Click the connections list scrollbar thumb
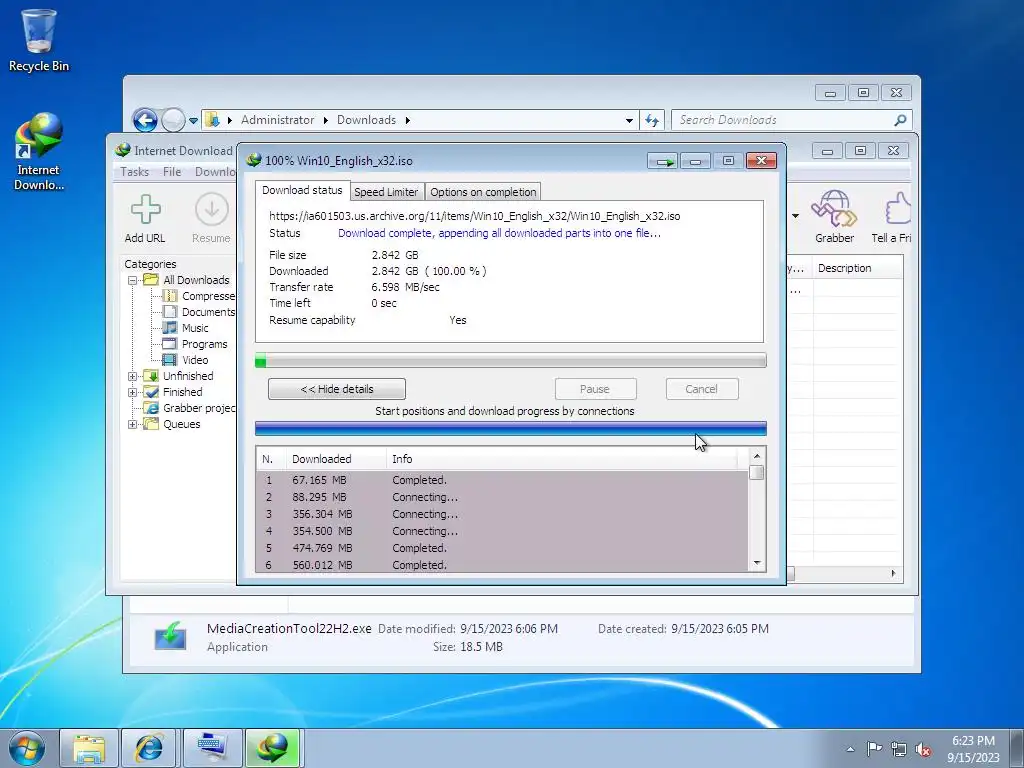Viewport: 1024px width, 768px height. [x=757, y=472]
